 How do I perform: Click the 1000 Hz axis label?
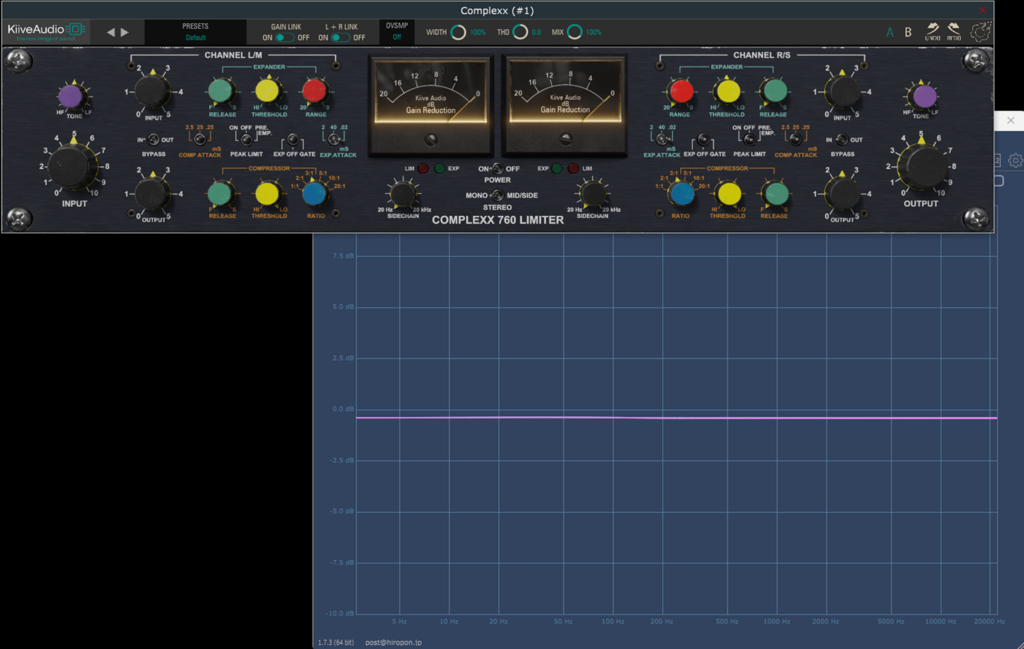pos(776,622)
